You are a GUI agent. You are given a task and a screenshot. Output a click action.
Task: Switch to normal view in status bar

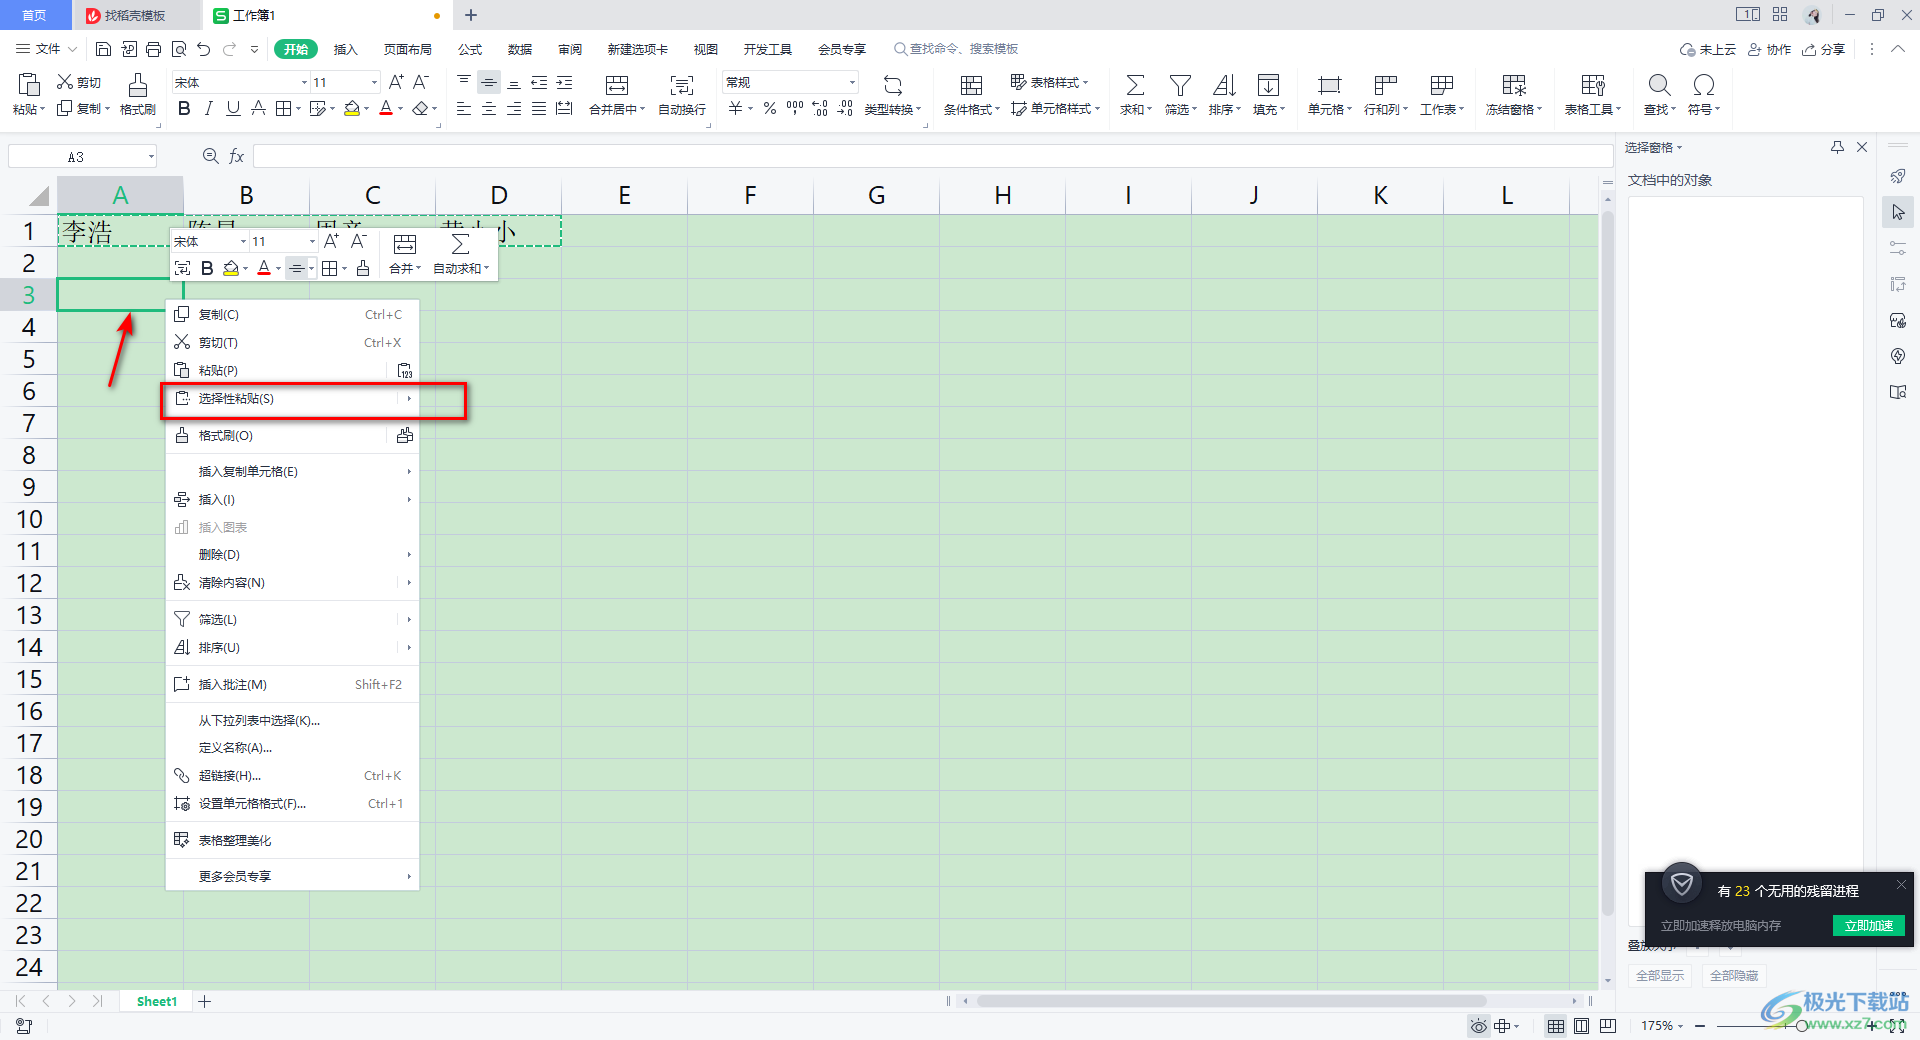click(1556, 1026)
